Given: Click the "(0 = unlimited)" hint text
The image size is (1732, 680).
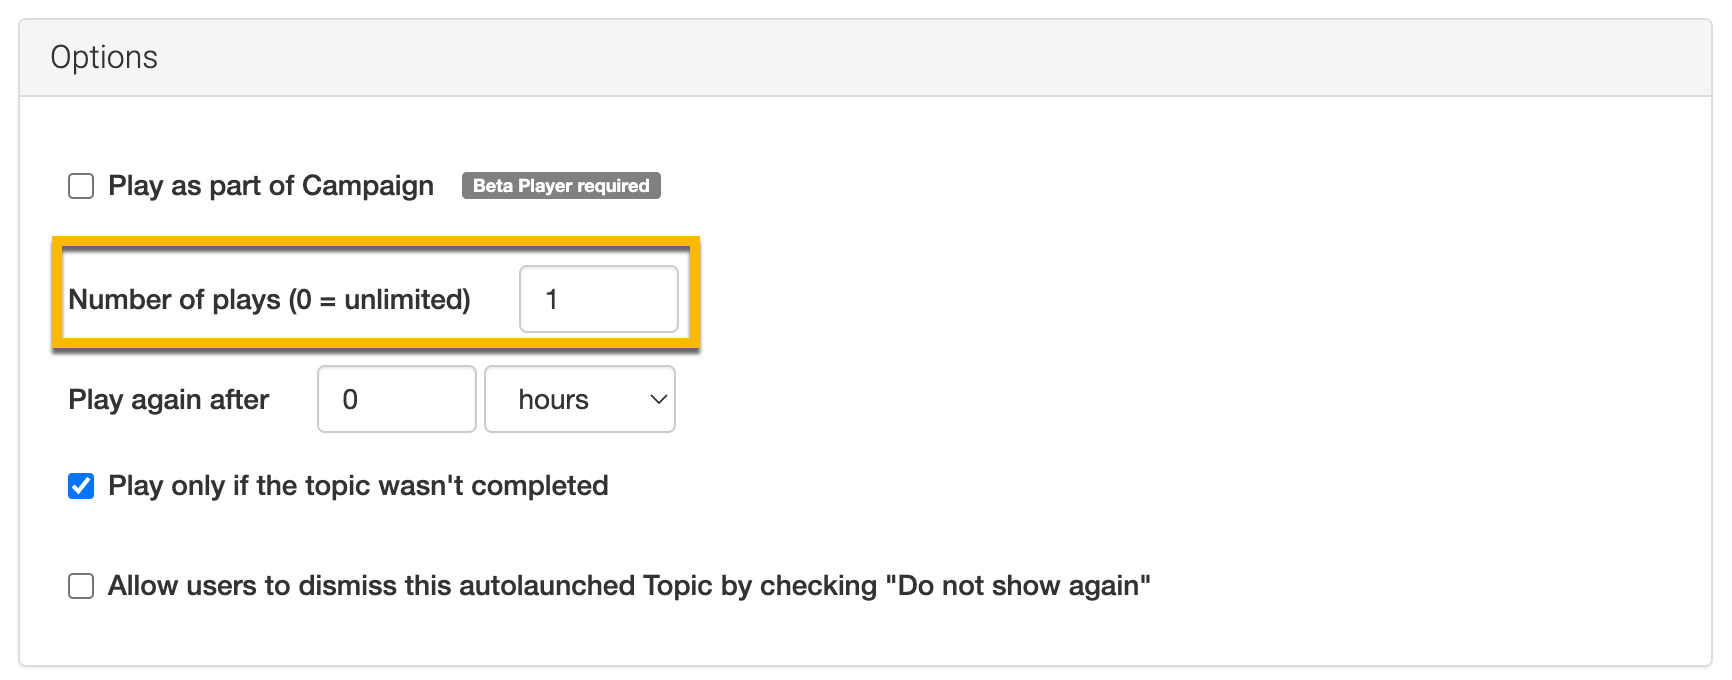Looking at the screenshot, I should 380,299.
